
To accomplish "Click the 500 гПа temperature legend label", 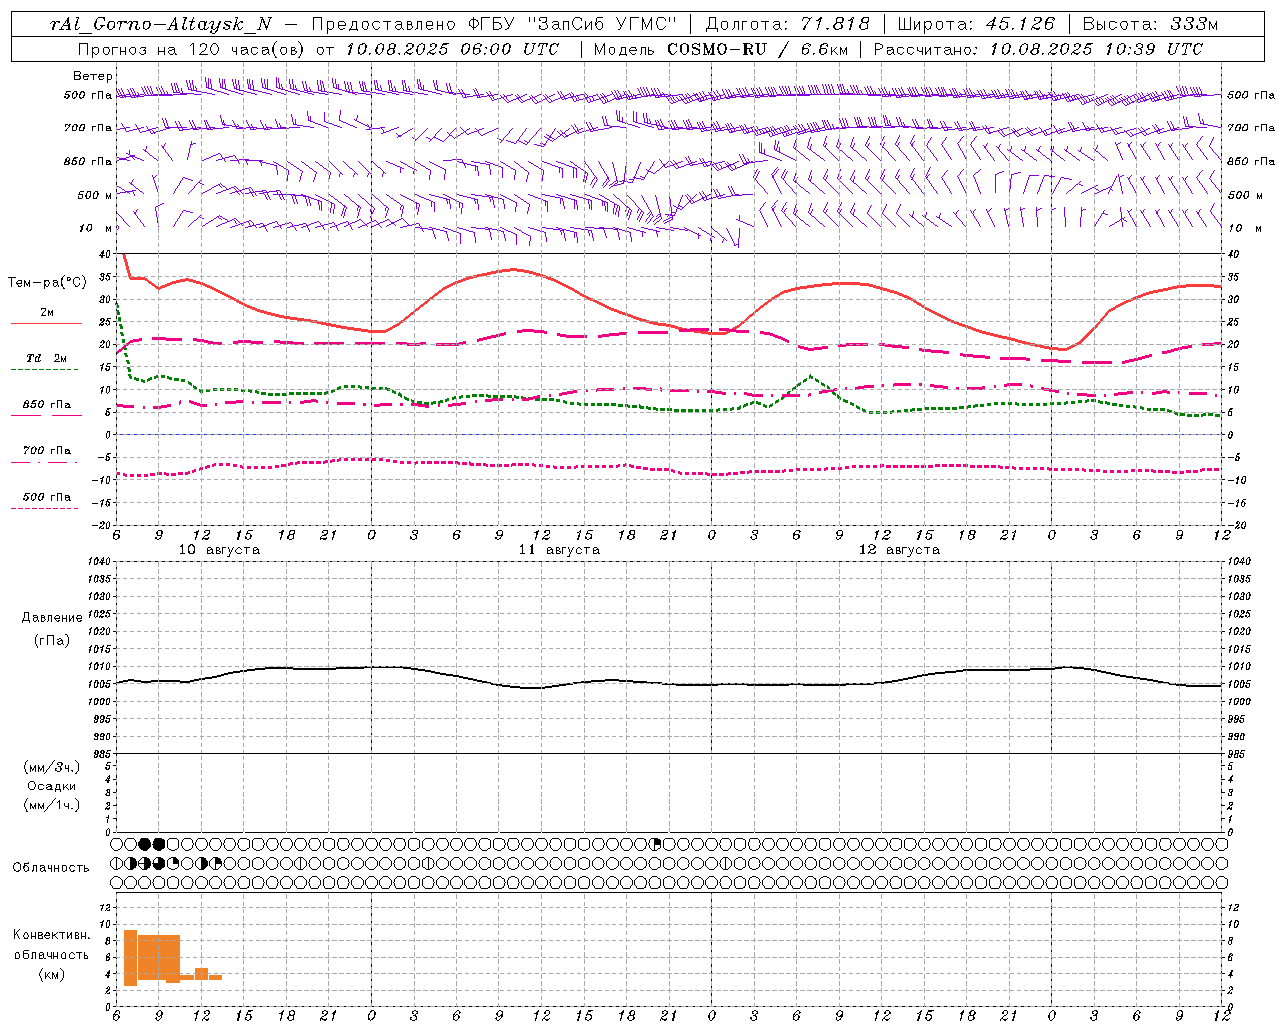I will click(x=46, y=497).
